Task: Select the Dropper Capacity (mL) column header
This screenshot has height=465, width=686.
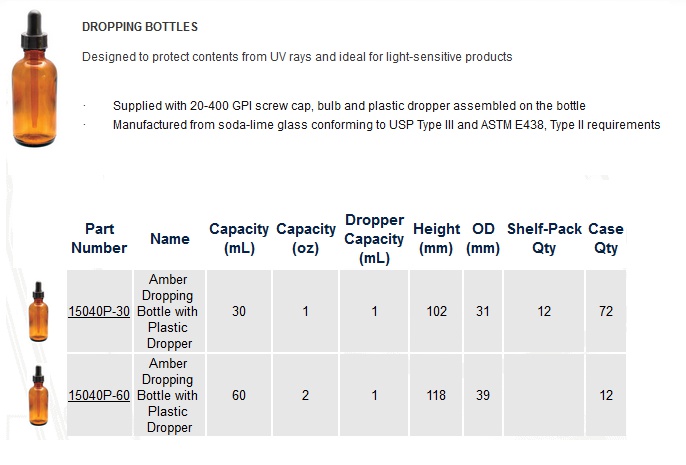Action: [374, 239]
